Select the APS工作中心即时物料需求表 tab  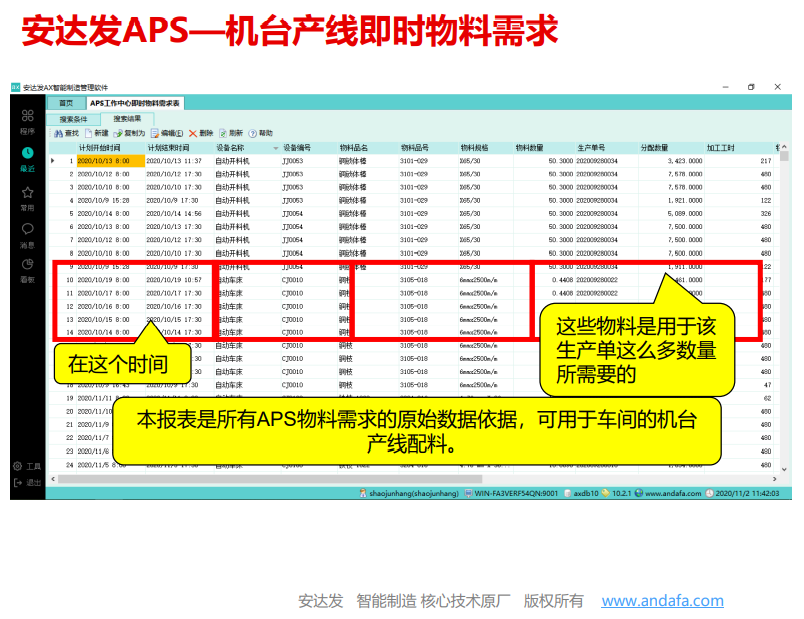135,103
